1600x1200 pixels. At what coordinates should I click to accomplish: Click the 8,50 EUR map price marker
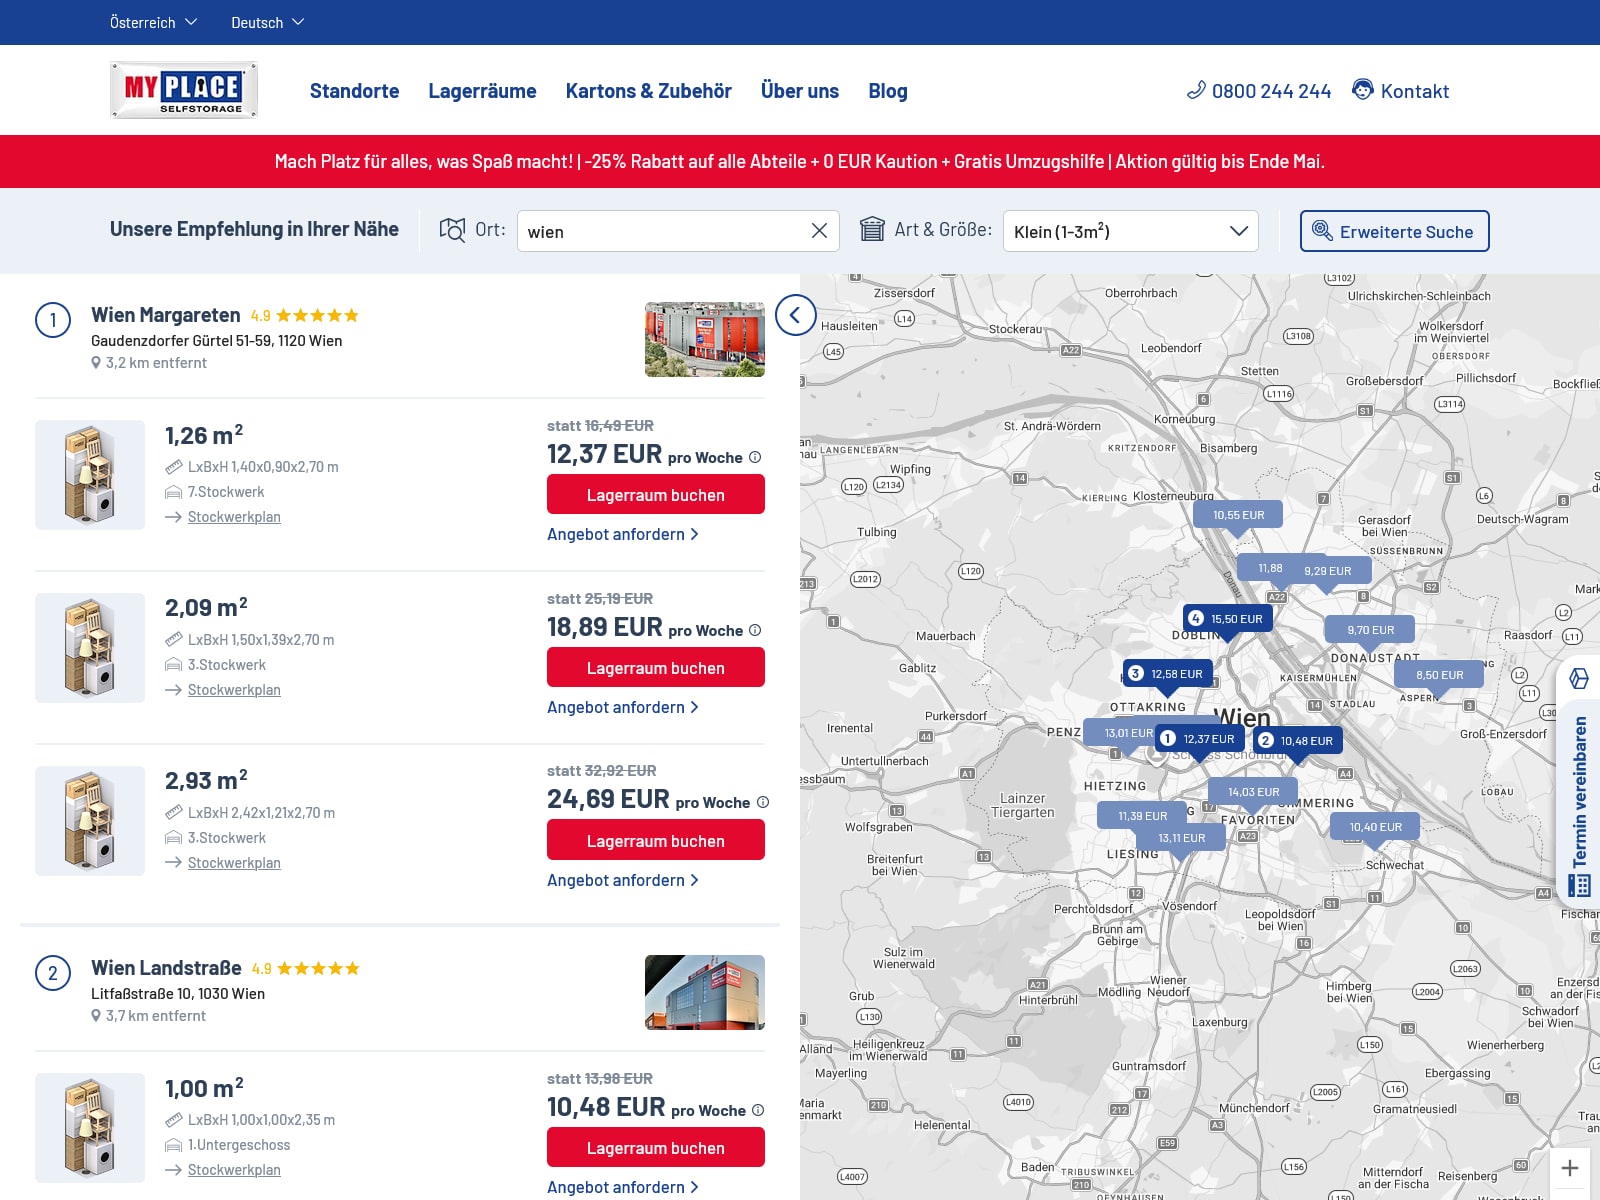[1439, 675]
